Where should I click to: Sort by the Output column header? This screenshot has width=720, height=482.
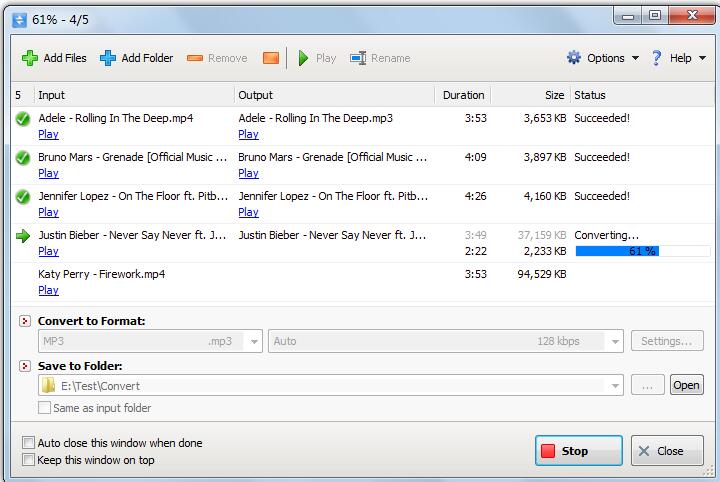coord(334,95)
